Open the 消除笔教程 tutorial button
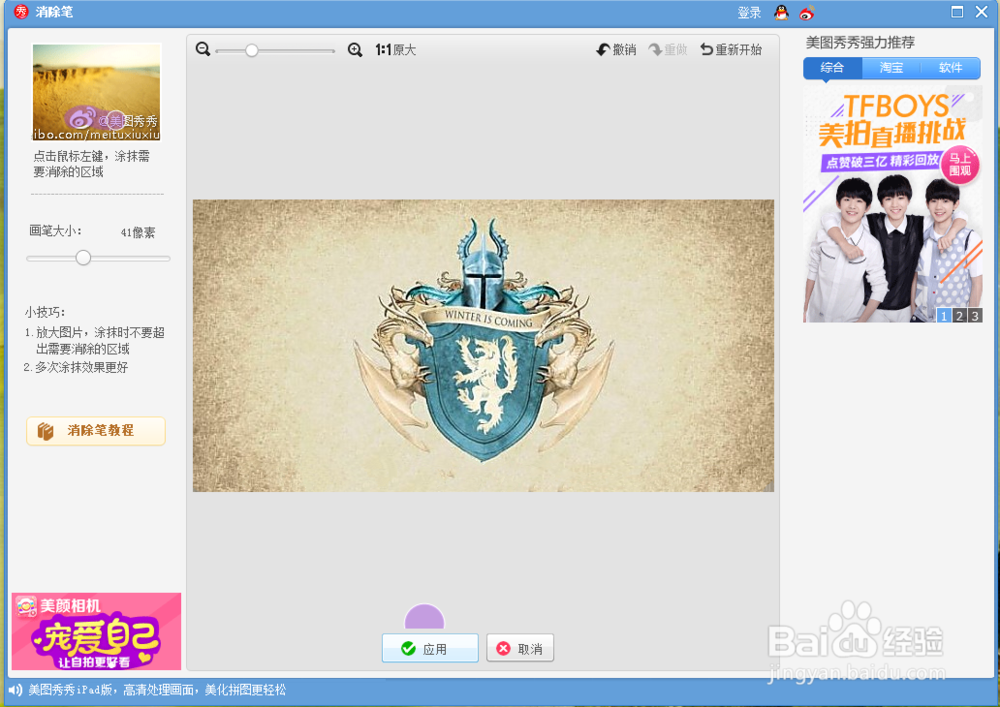 (96, 431)
